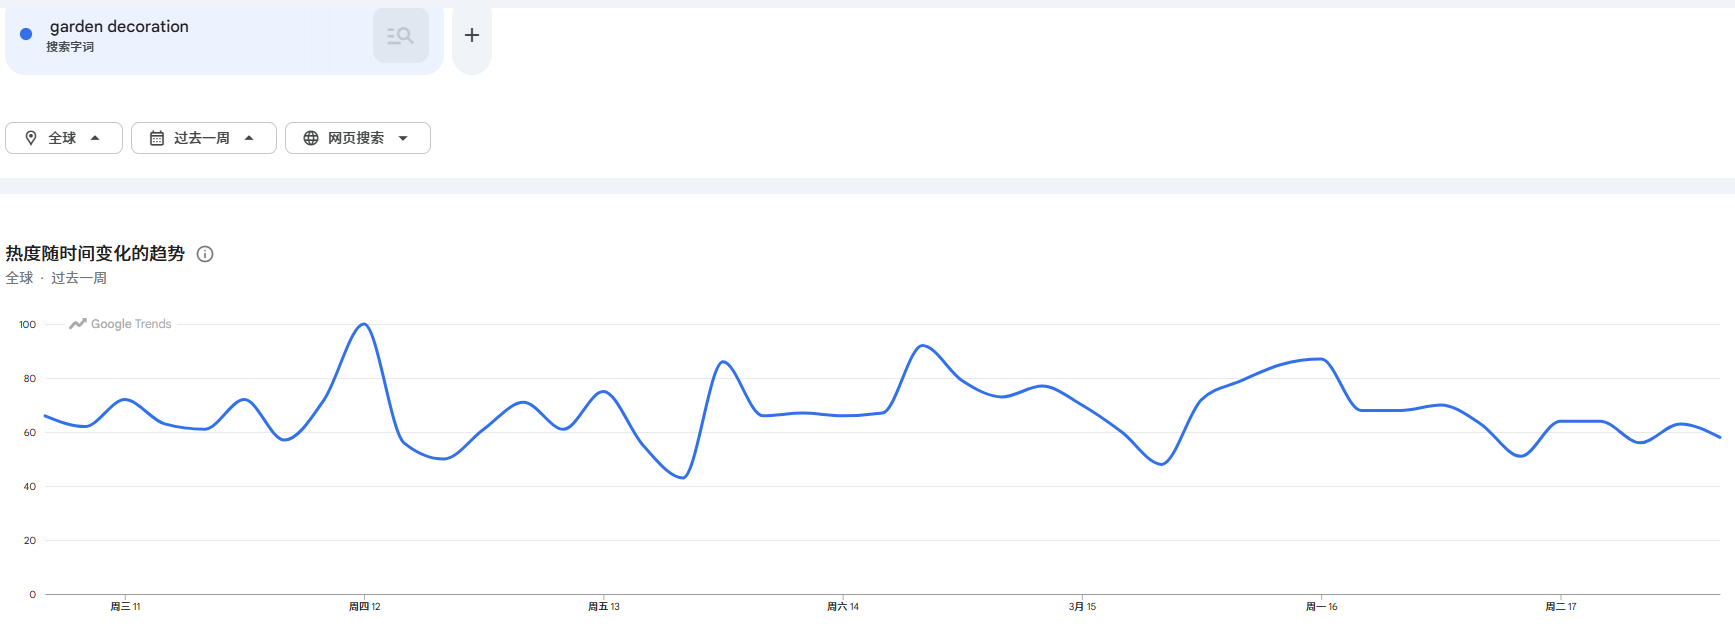This screenshot has height=626, width=1735.
Task: Click the Google Trends text in the chart
Action: click(131, 324)
